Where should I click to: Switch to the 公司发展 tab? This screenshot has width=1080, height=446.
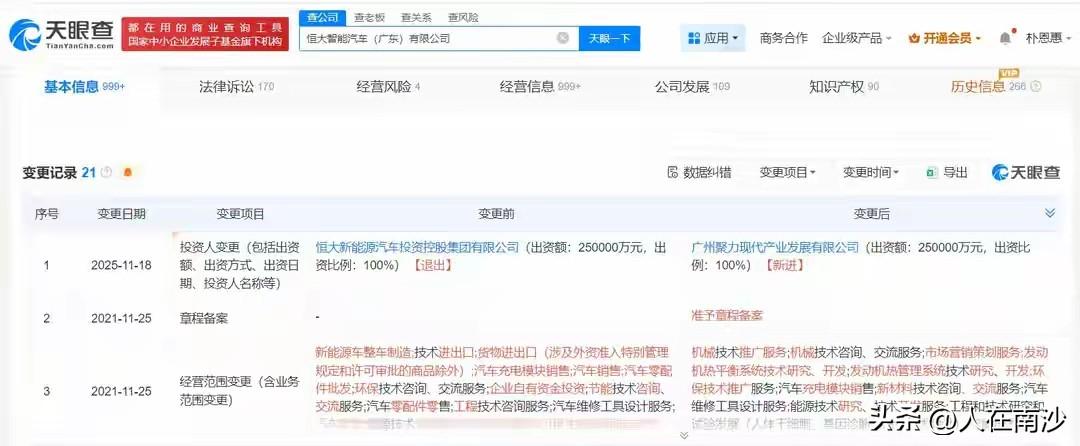click(x=692, y=87)
